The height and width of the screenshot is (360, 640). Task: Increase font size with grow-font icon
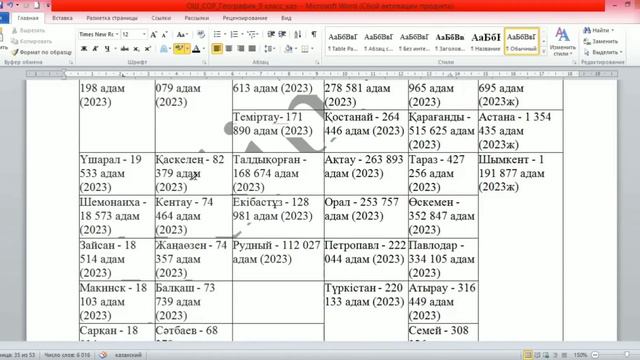tap(153, 35)
